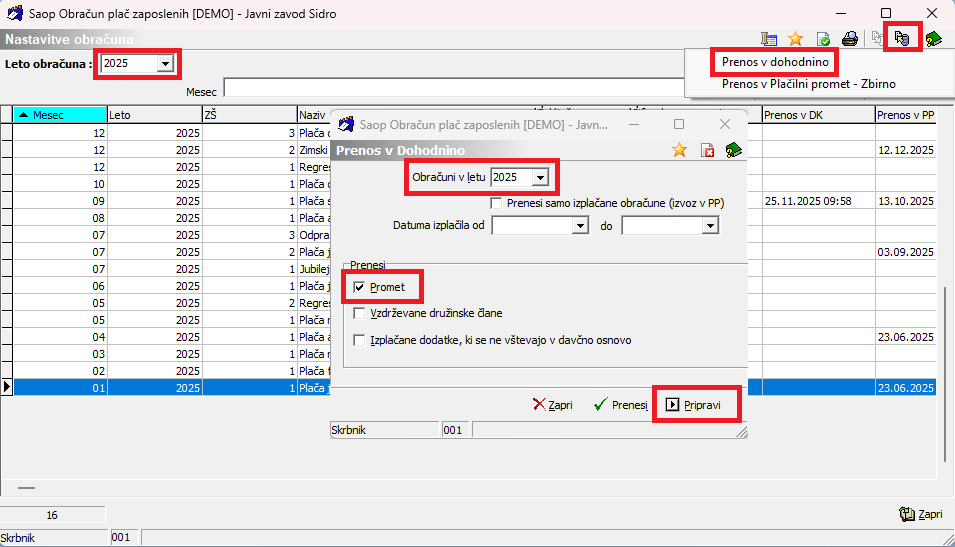Screen dimensions: 955x547
Task: Sort by the Leto column header
Action: [x=155, y=115]
